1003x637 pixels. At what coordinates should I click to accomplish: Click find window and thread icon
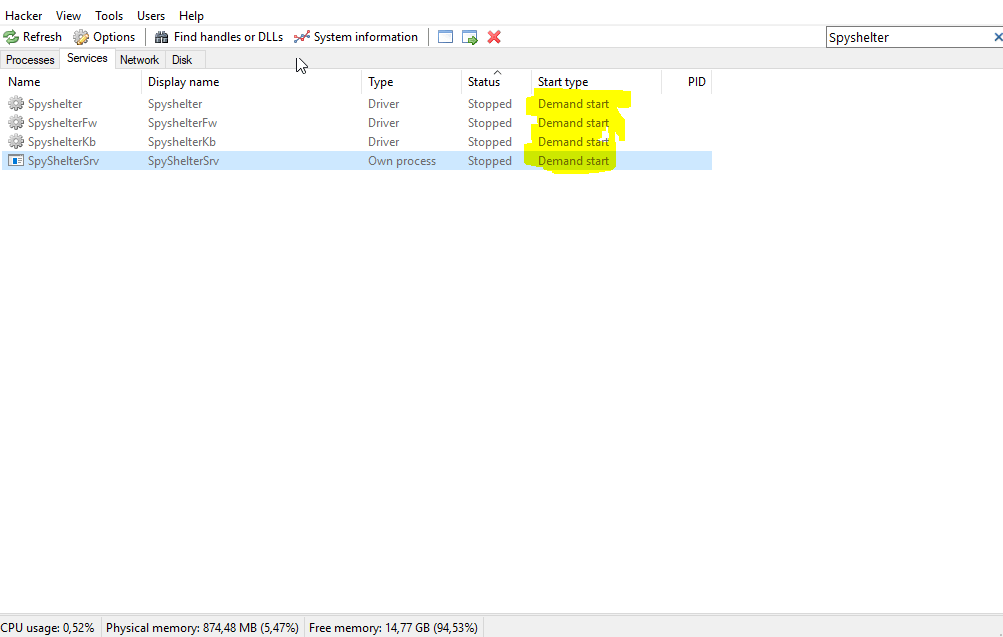pyautogui.click(x=470, y=37)
